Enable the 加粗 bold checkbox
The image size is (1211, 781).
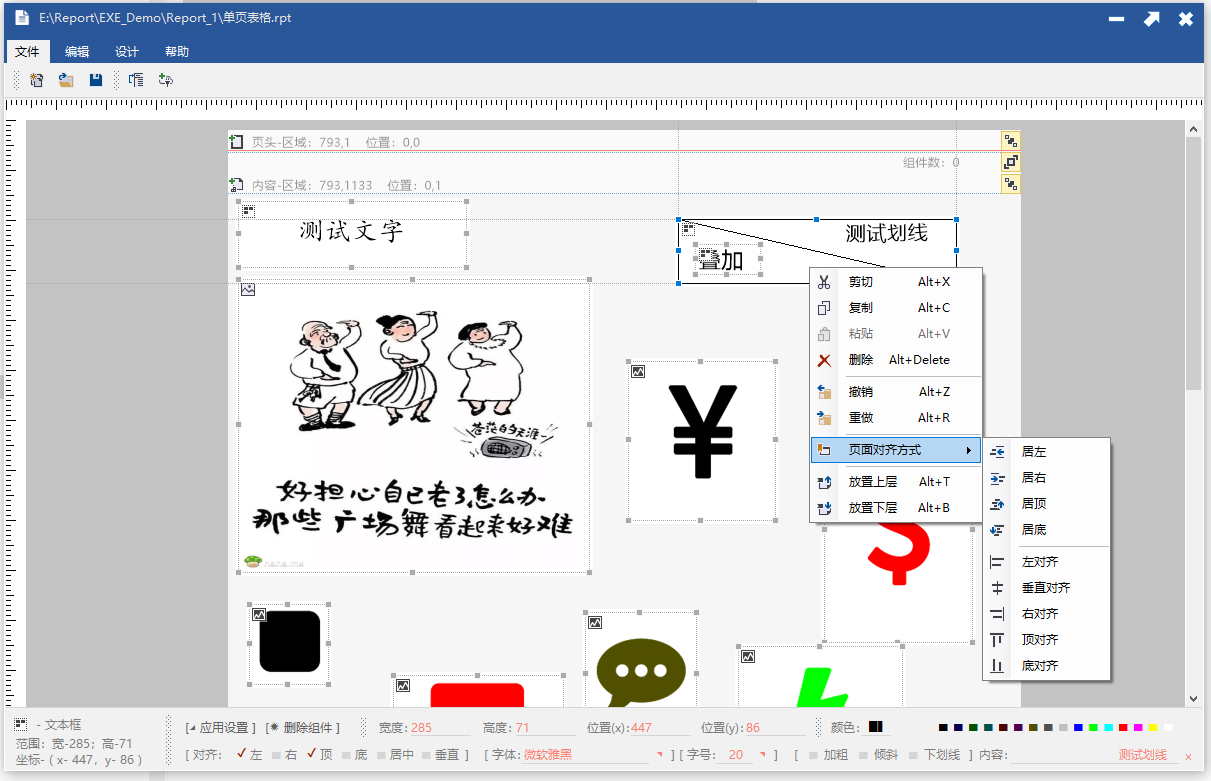click(x=814, y=755)
